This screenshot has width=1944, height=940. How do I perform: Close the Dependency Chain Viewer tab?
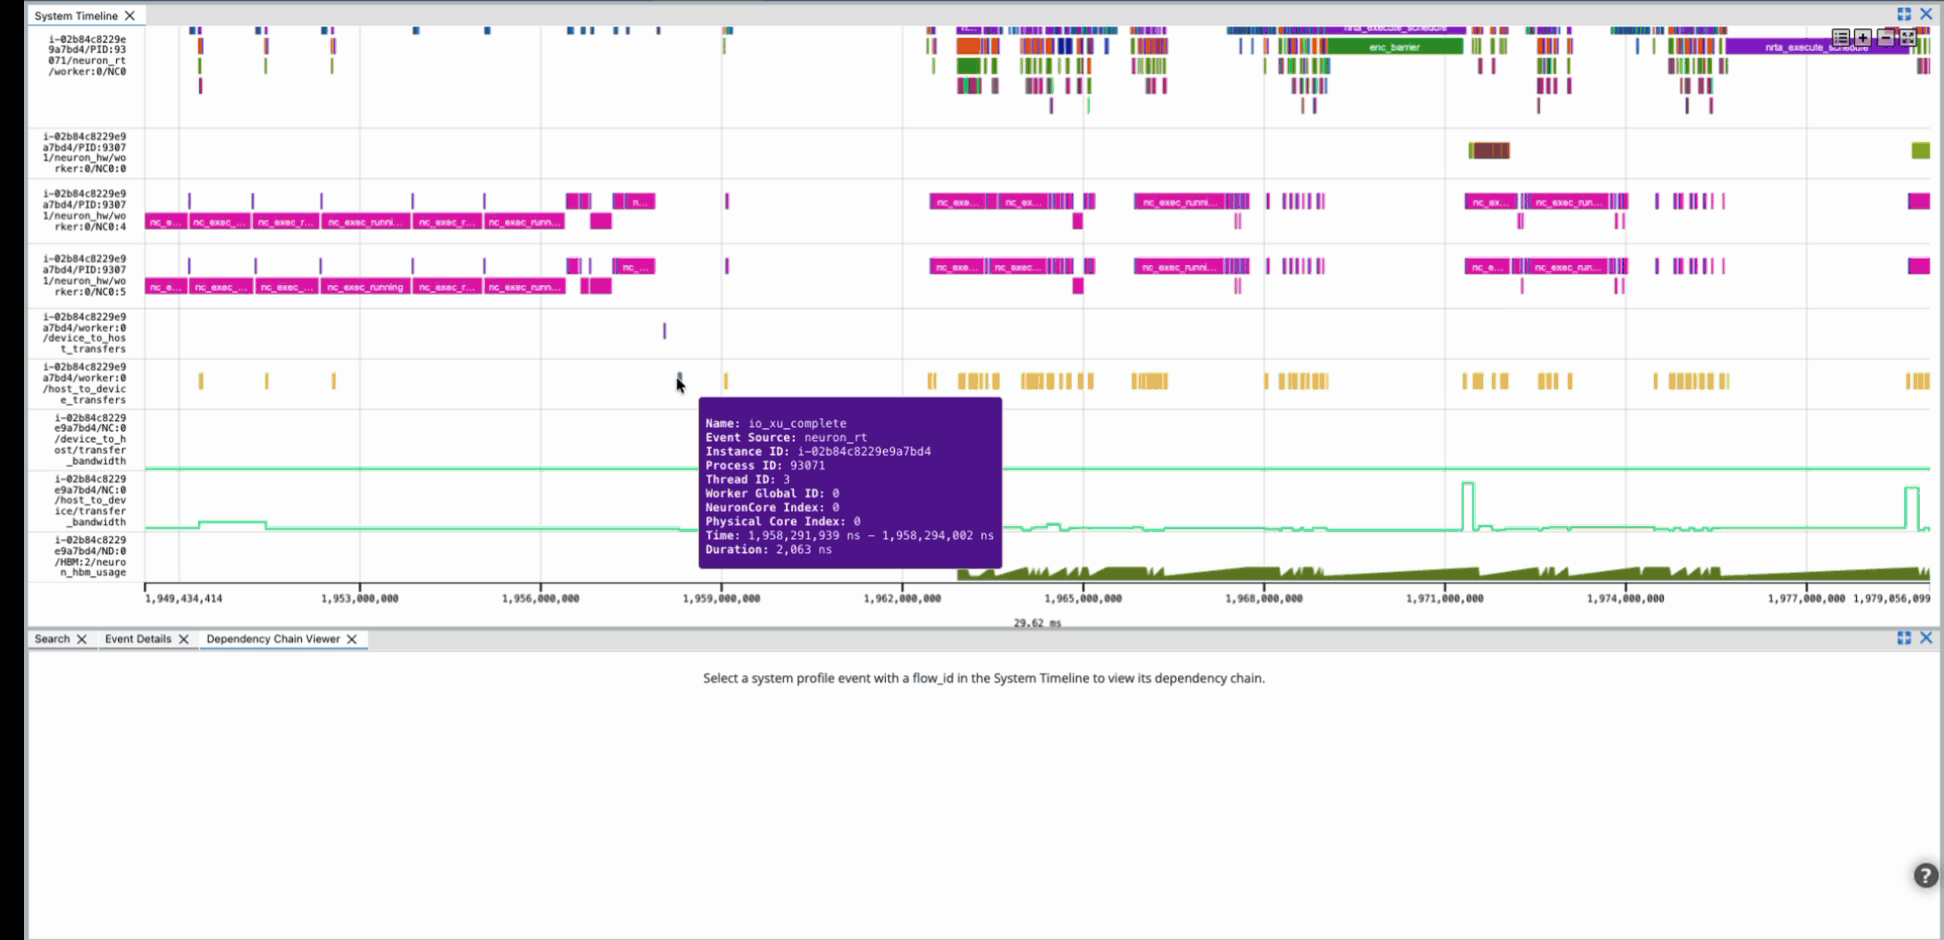[352, 639]
